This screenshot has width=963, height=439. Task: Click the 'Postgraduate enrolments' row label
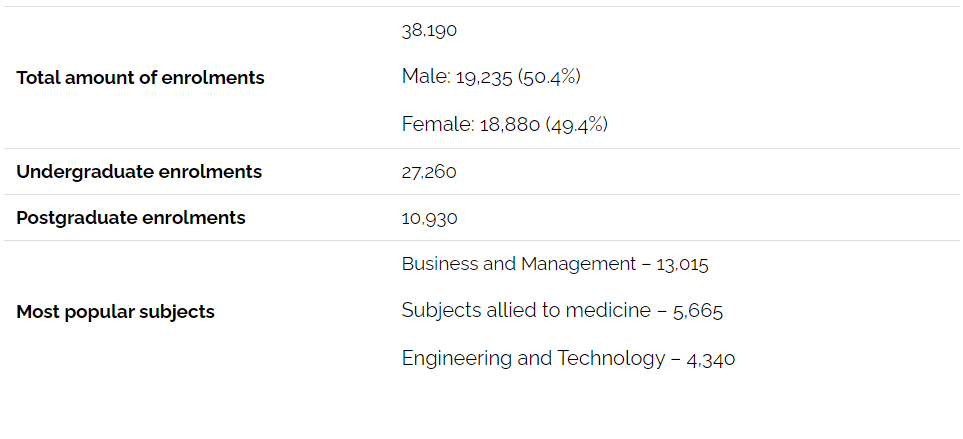tap(131, 218)
